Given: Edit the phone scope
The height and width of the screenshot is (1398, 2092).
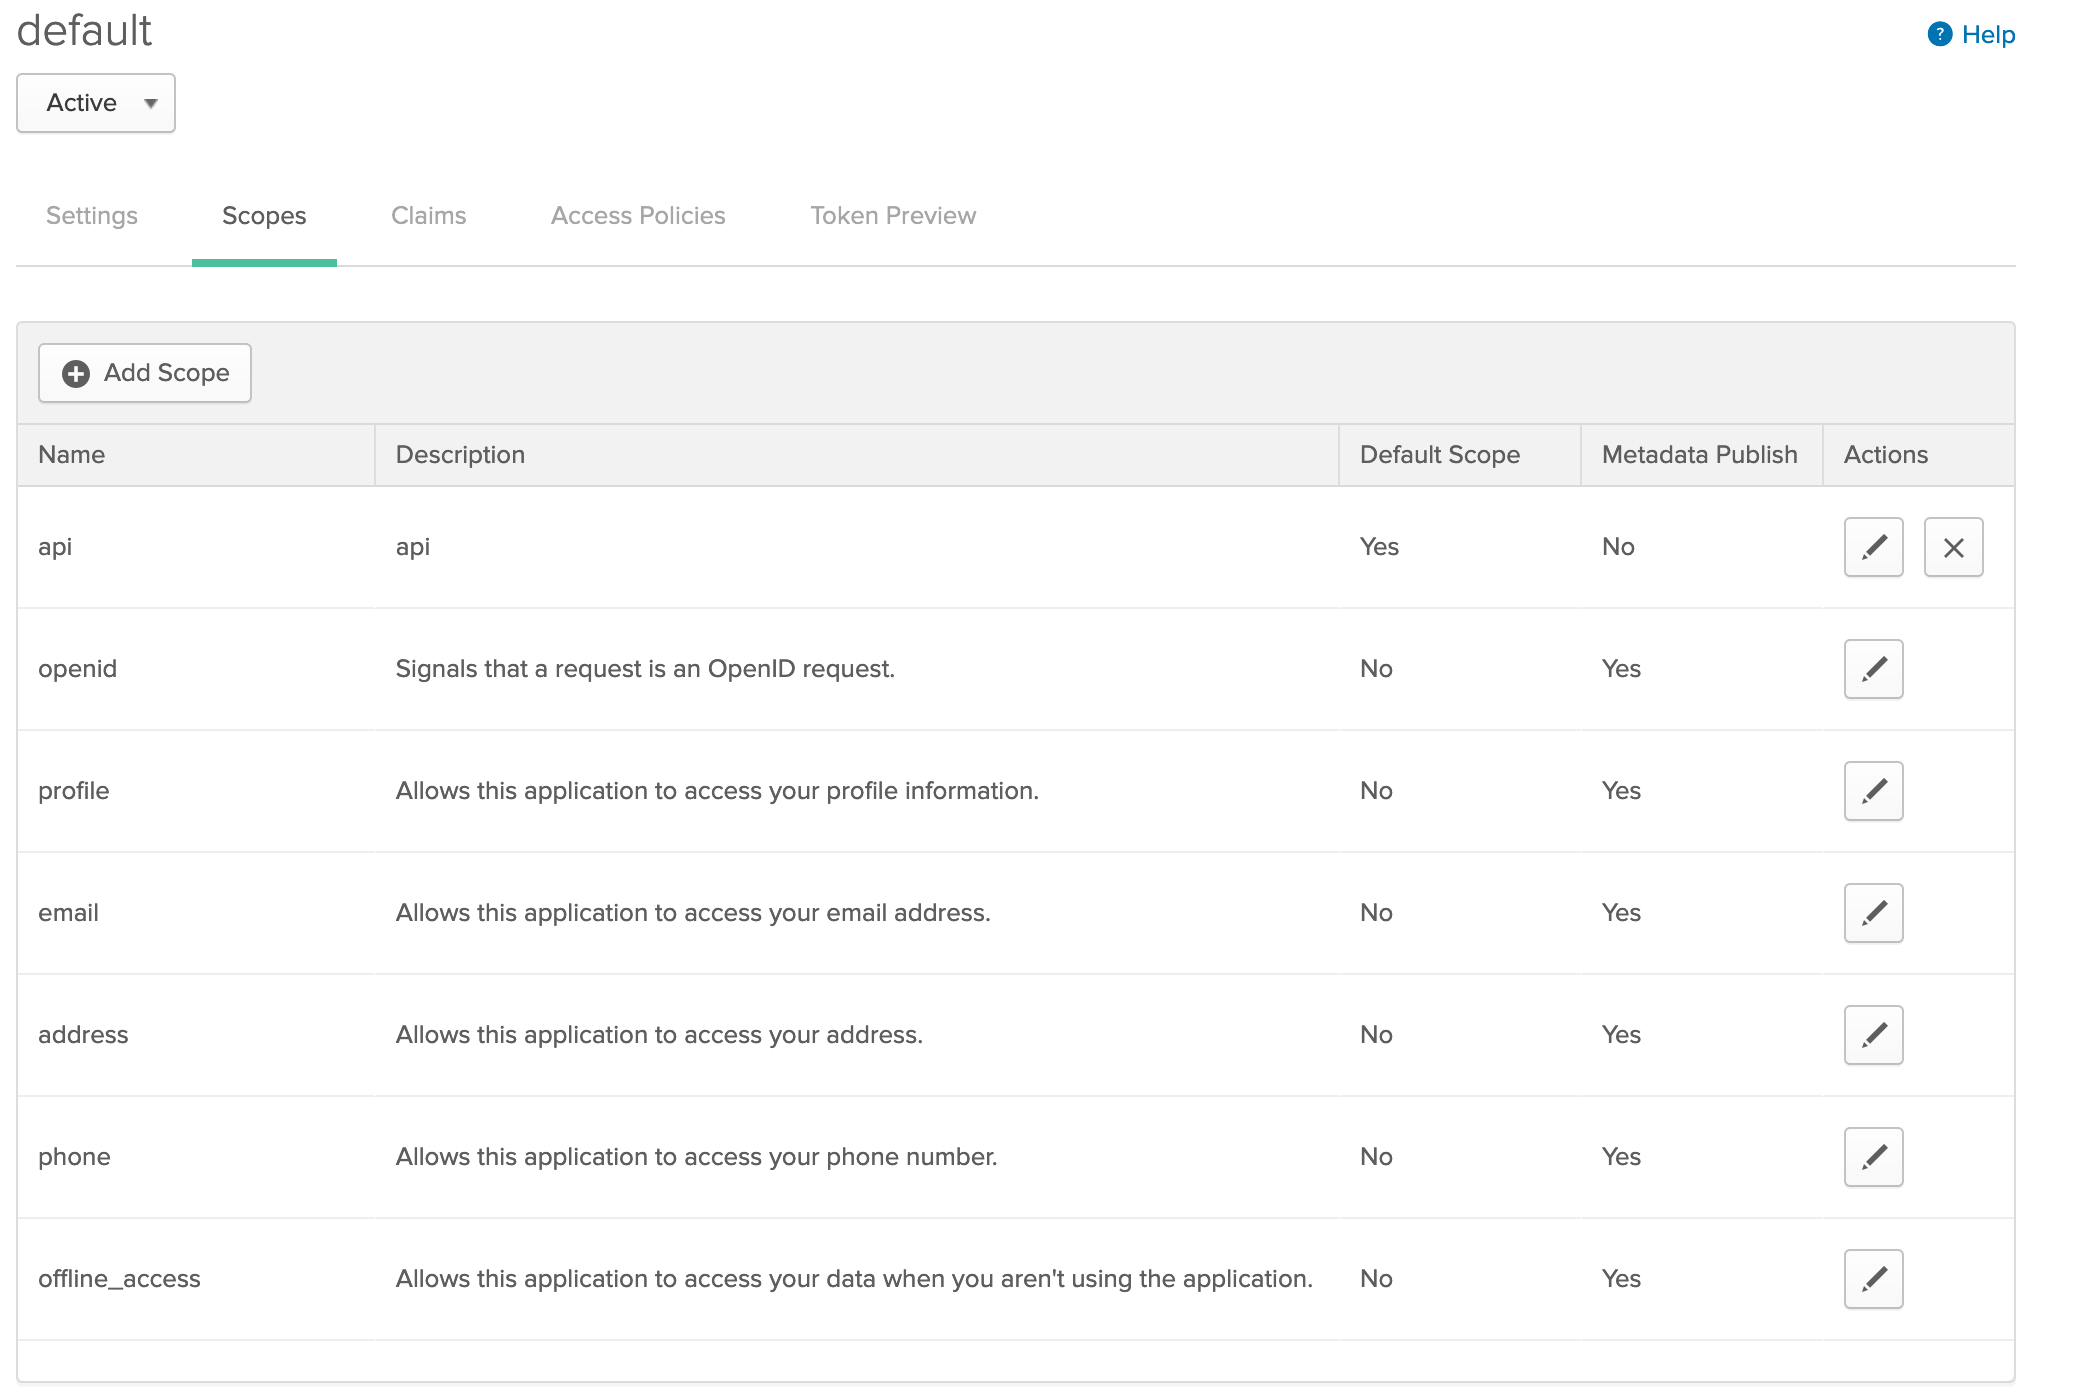Looking at the screenshot, I should (x=1873, y=1157).
